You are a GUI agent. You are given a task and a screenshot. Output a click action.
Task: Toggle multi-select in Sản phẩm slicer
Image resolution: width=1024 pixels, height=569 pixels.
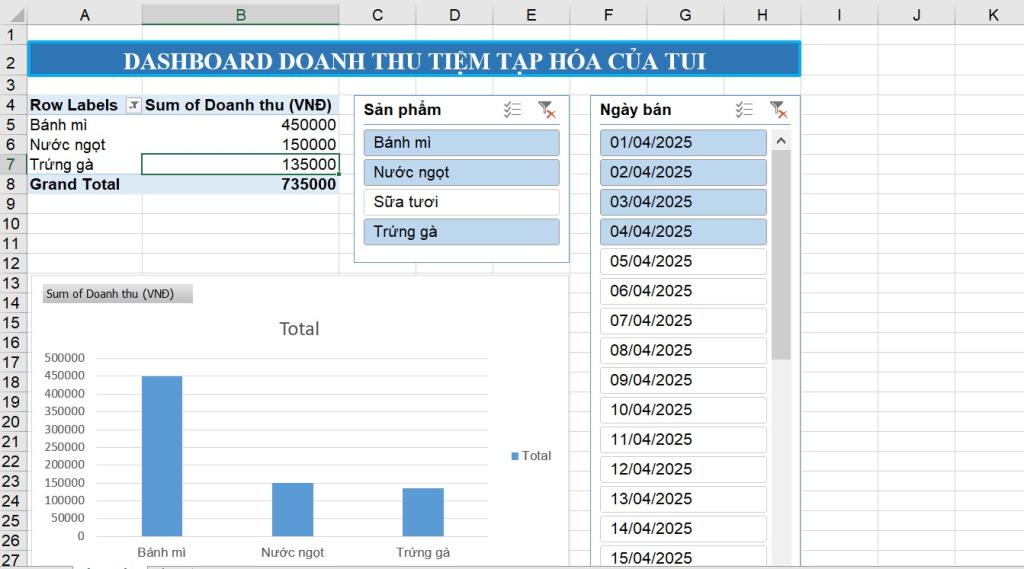[513, 110]
